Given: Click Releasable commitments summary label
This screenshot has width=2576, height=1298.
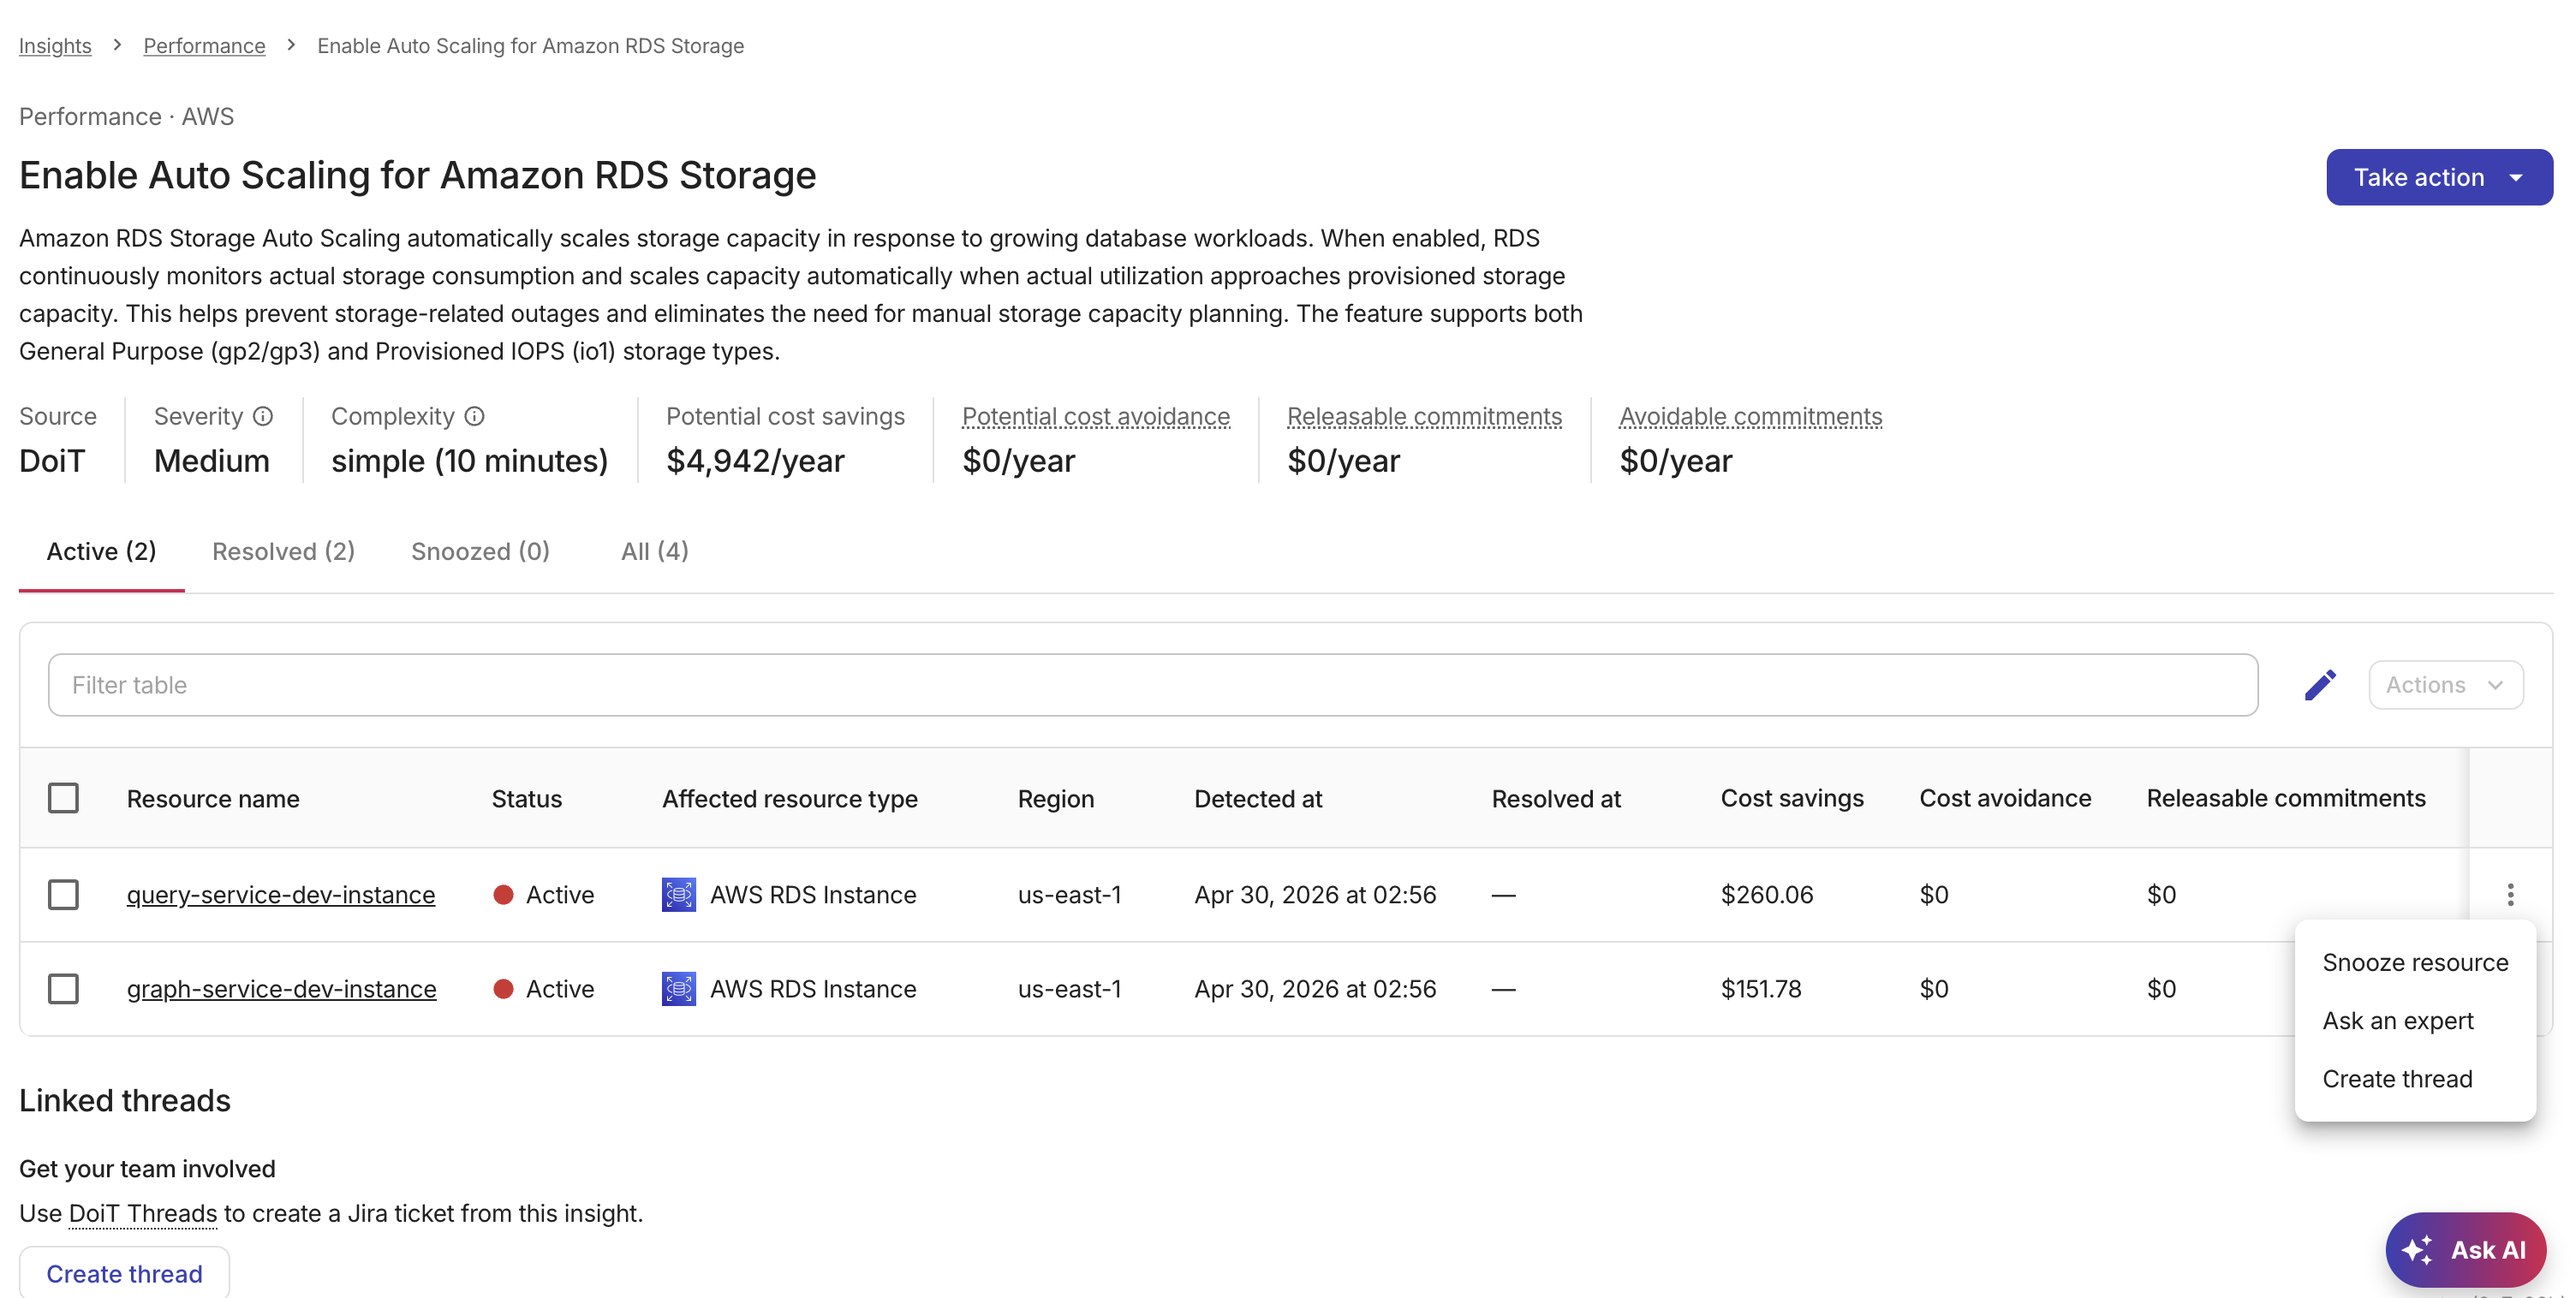Looking at the screenshot, I should click(x=1424, y=416).
